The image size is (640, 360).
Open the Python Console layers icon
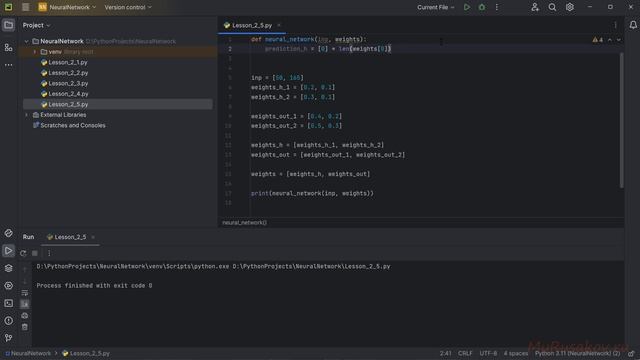[8, 268]
